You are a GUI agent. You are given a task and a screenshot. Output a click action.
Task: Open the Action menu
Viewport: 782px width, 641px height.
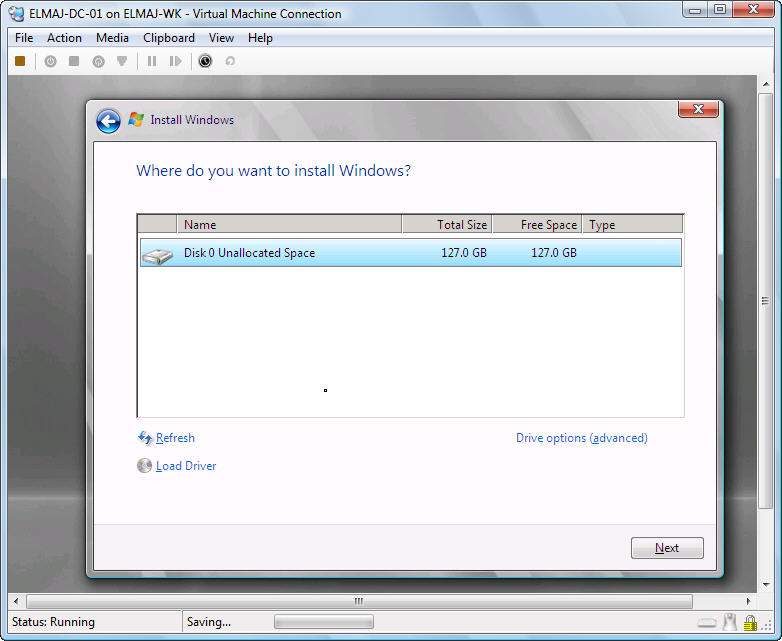point(64,38)
